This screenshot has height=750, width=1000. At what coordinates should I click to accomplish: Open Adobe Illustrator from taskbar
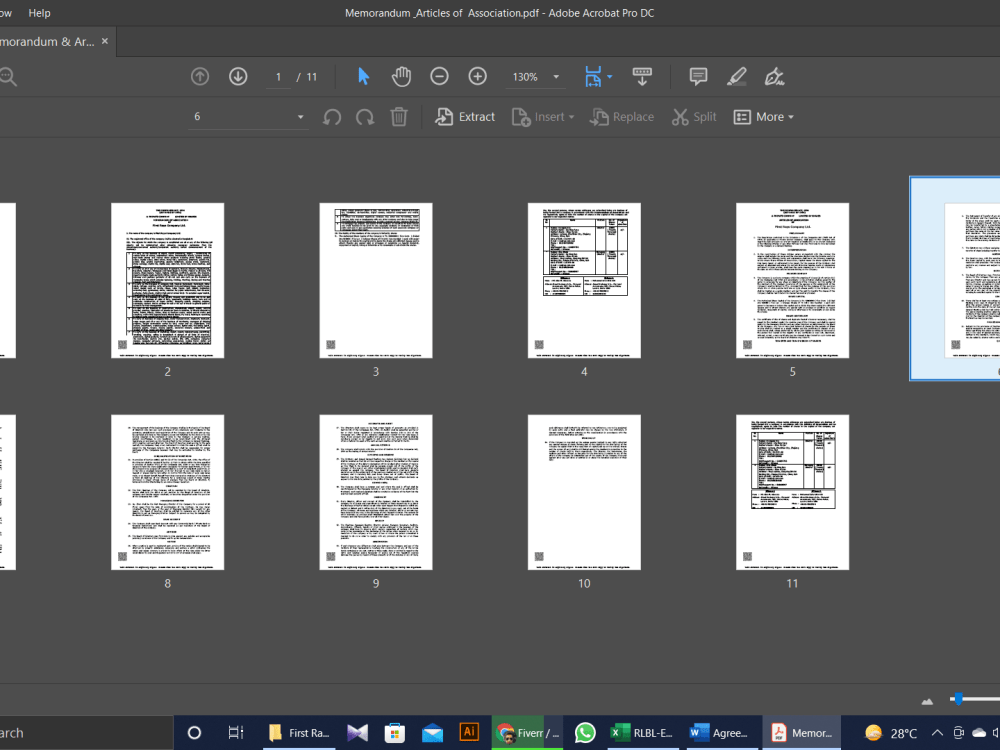coord(469,732)
